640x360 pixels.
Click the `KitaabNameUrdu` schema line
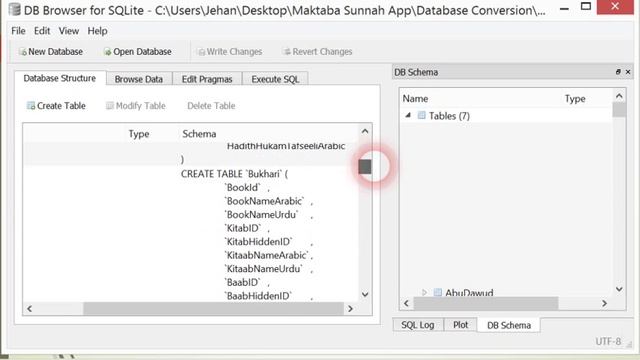(x=268, y=269)
